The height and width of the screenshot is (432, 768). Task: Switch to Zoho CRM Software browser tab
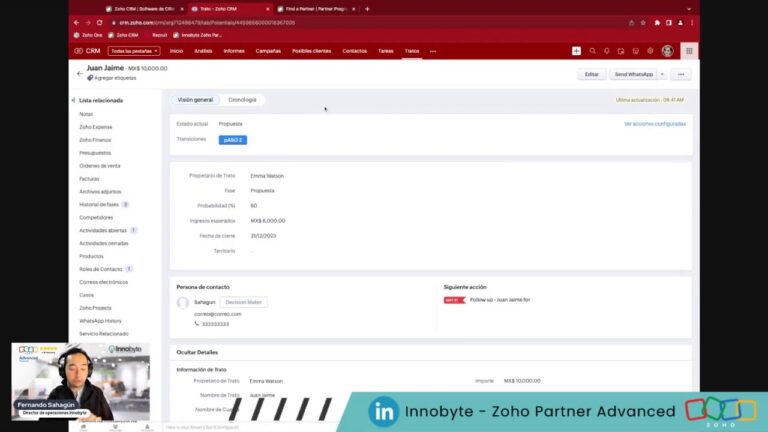click(145, 9)
